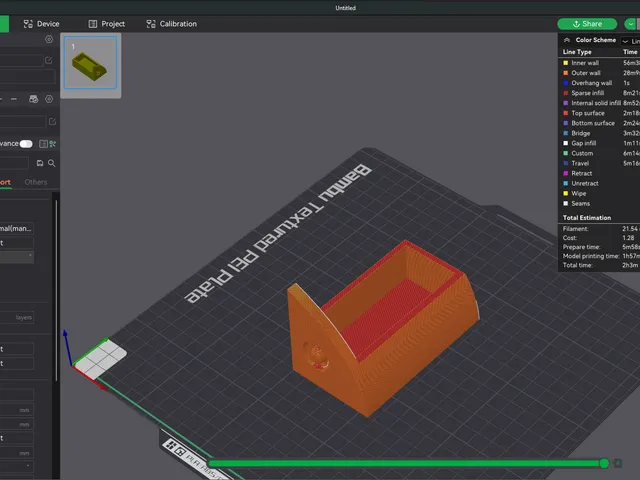Click the 'Color Scheme' label
The width and height of the screenshot is (640, 480).
596,40
